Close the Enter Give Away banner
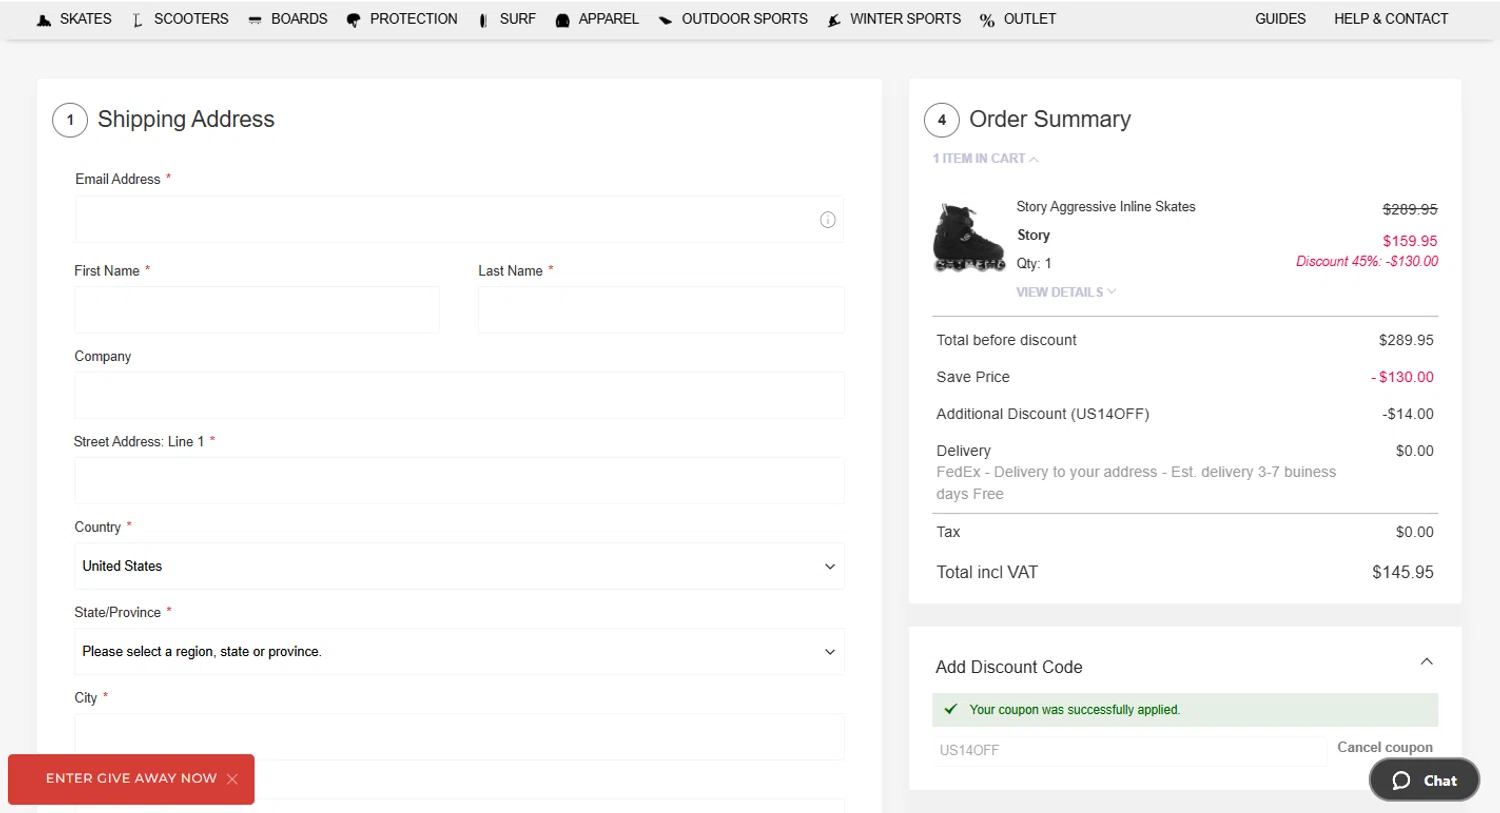The width and height of the screenshot is (1500, 813). click(x=232, y=779)
